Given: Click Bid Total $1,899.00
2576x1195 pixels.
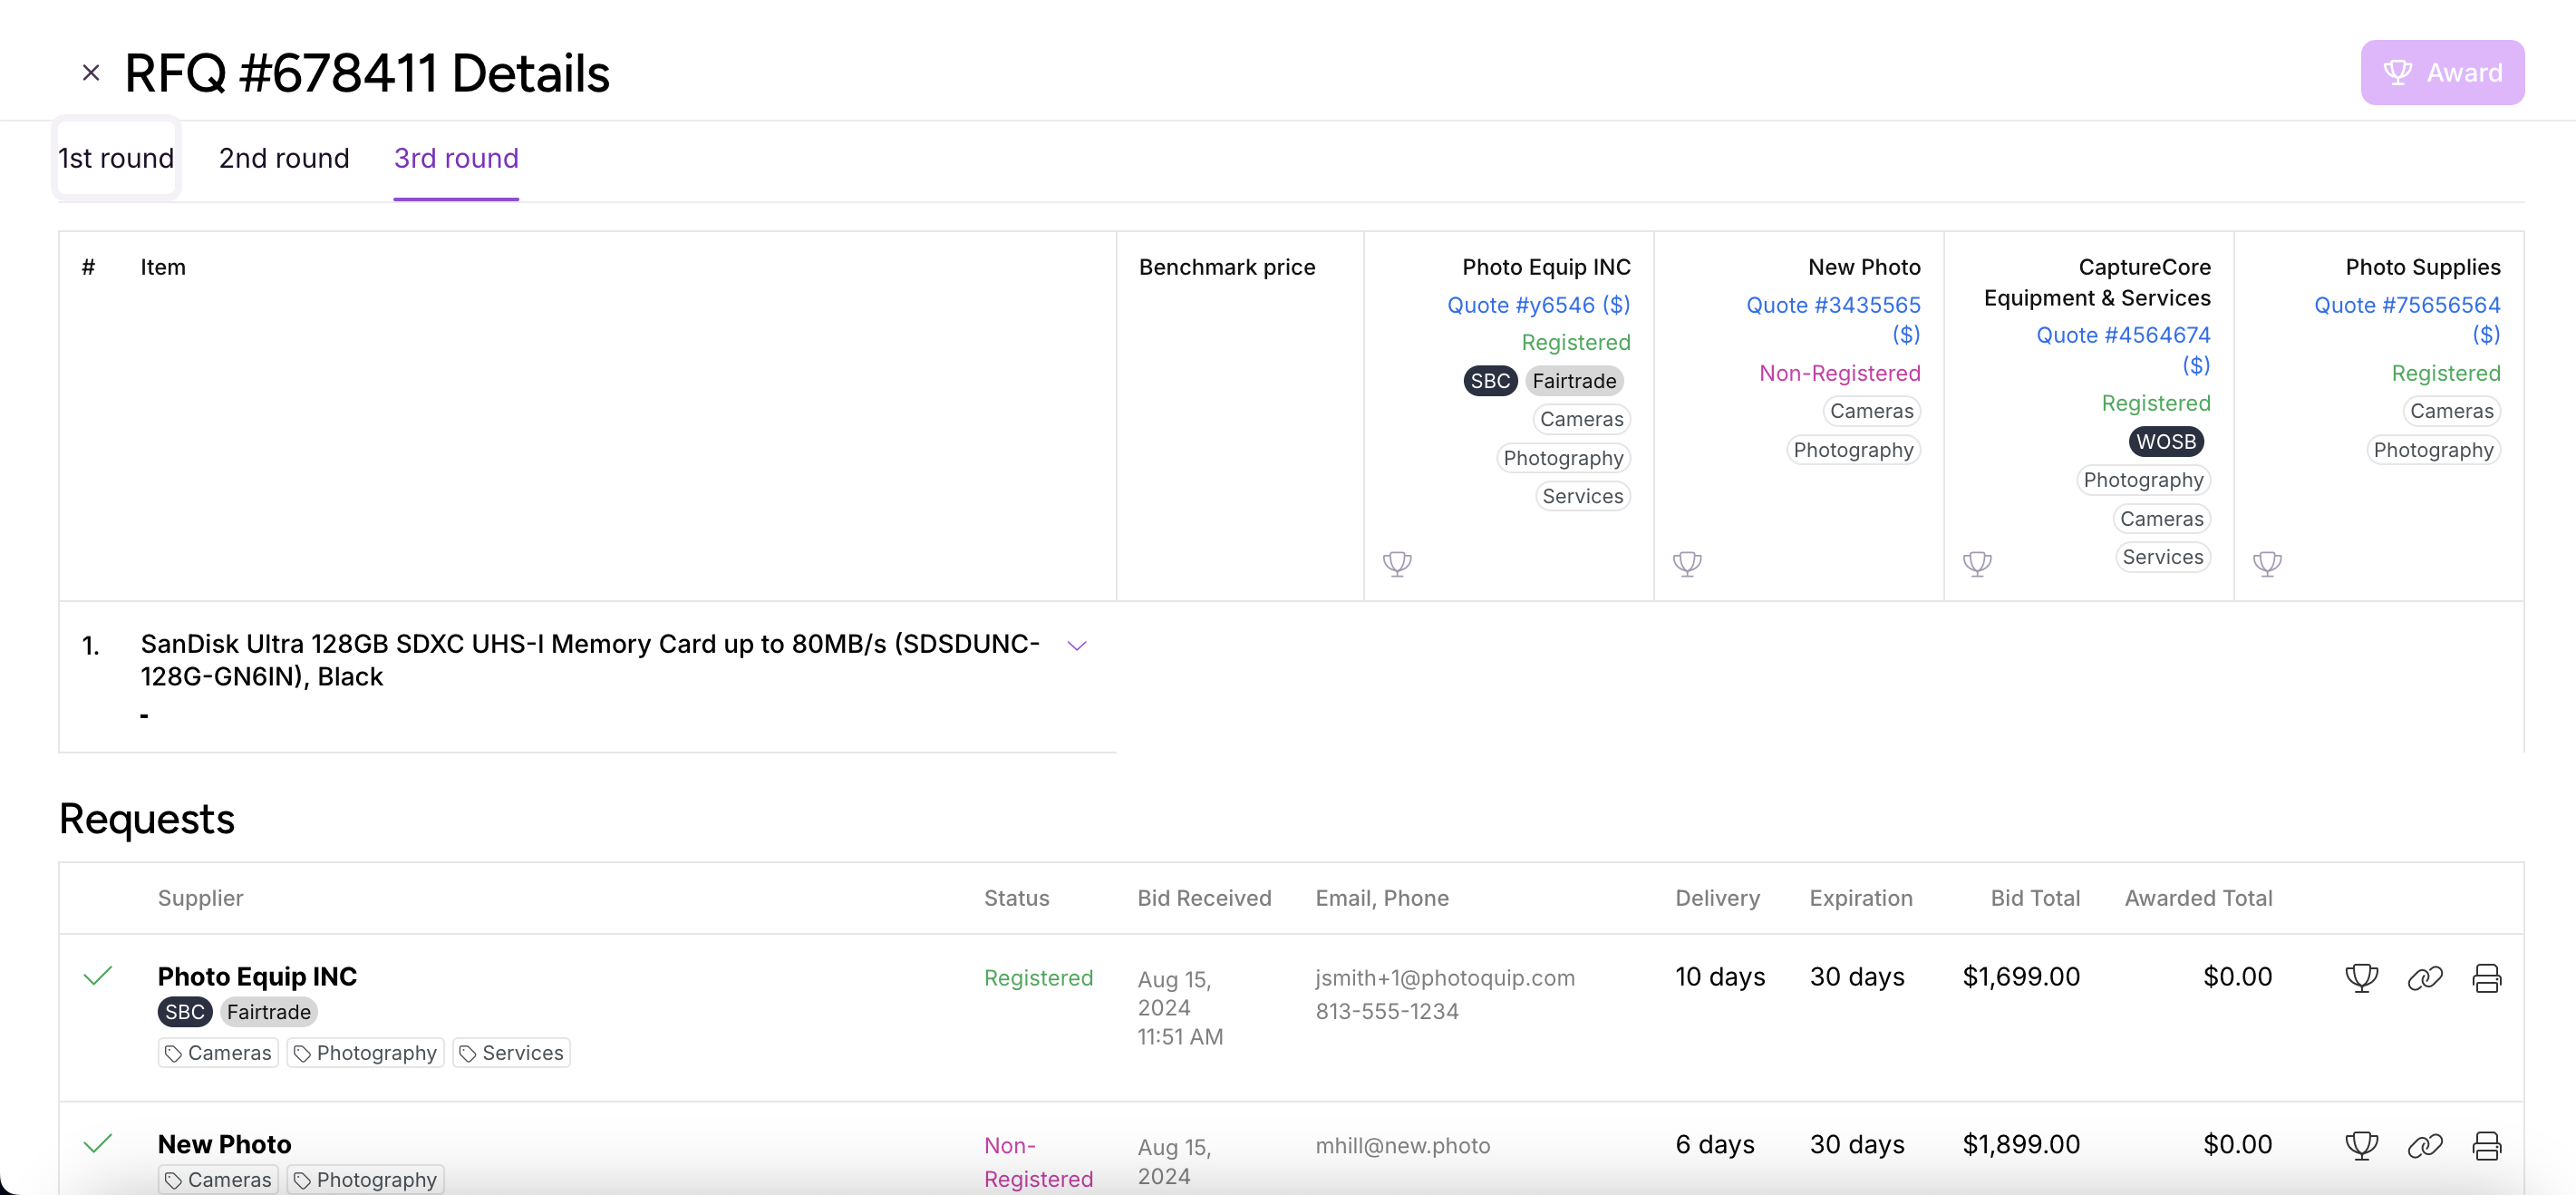Looking at the screenshot, I should [x=2021, y=1144].
